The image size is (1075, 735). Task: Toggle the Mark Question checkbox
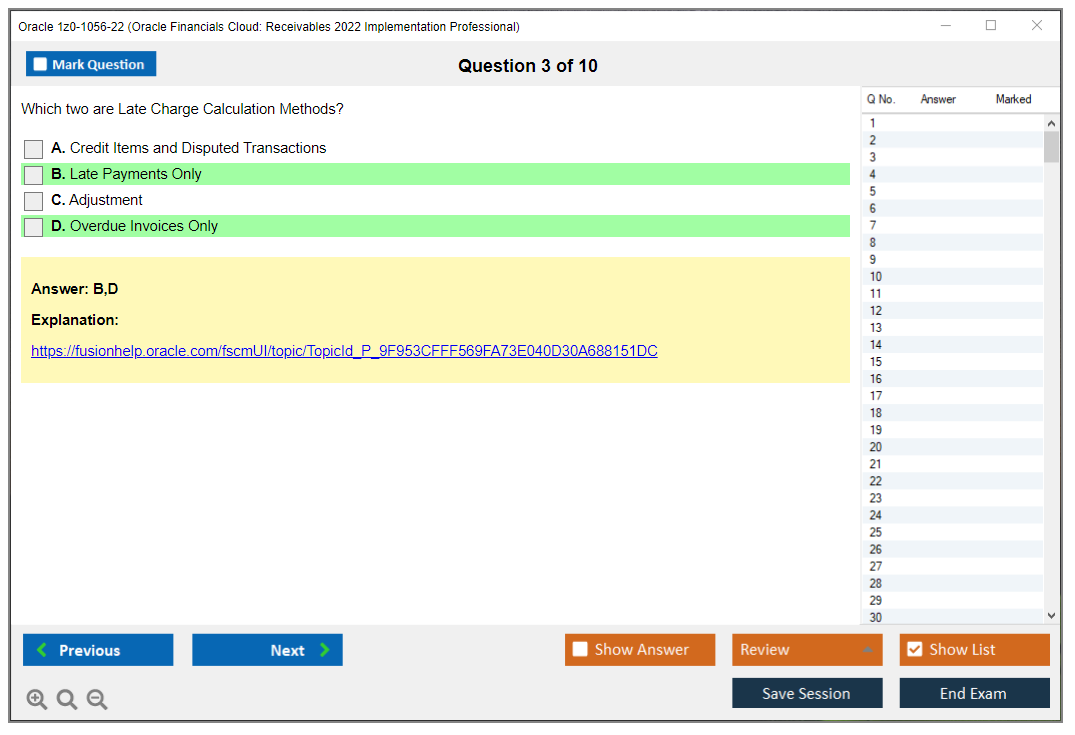tap(41, 65)
